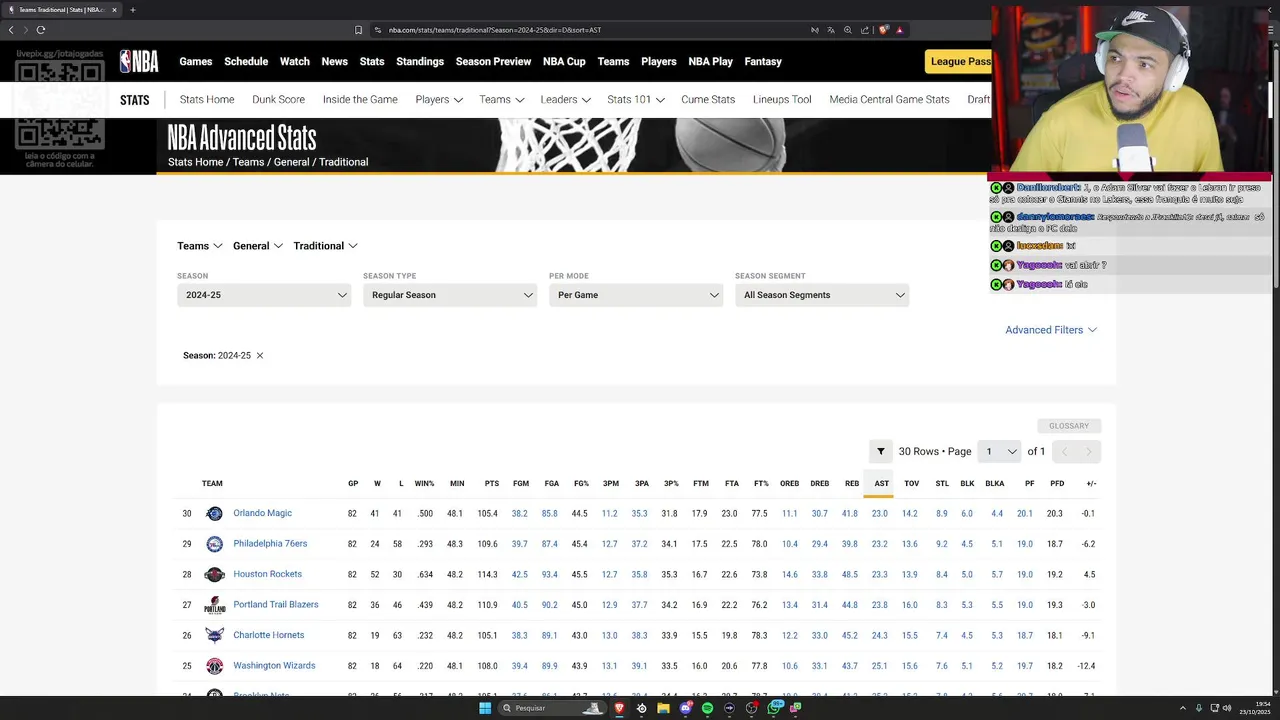This screenshot has width=1280, height=720.
Task: Click Charlotte Hornets 3PA value 38.3
Action: pyautogui.click(x=639, y=635)
